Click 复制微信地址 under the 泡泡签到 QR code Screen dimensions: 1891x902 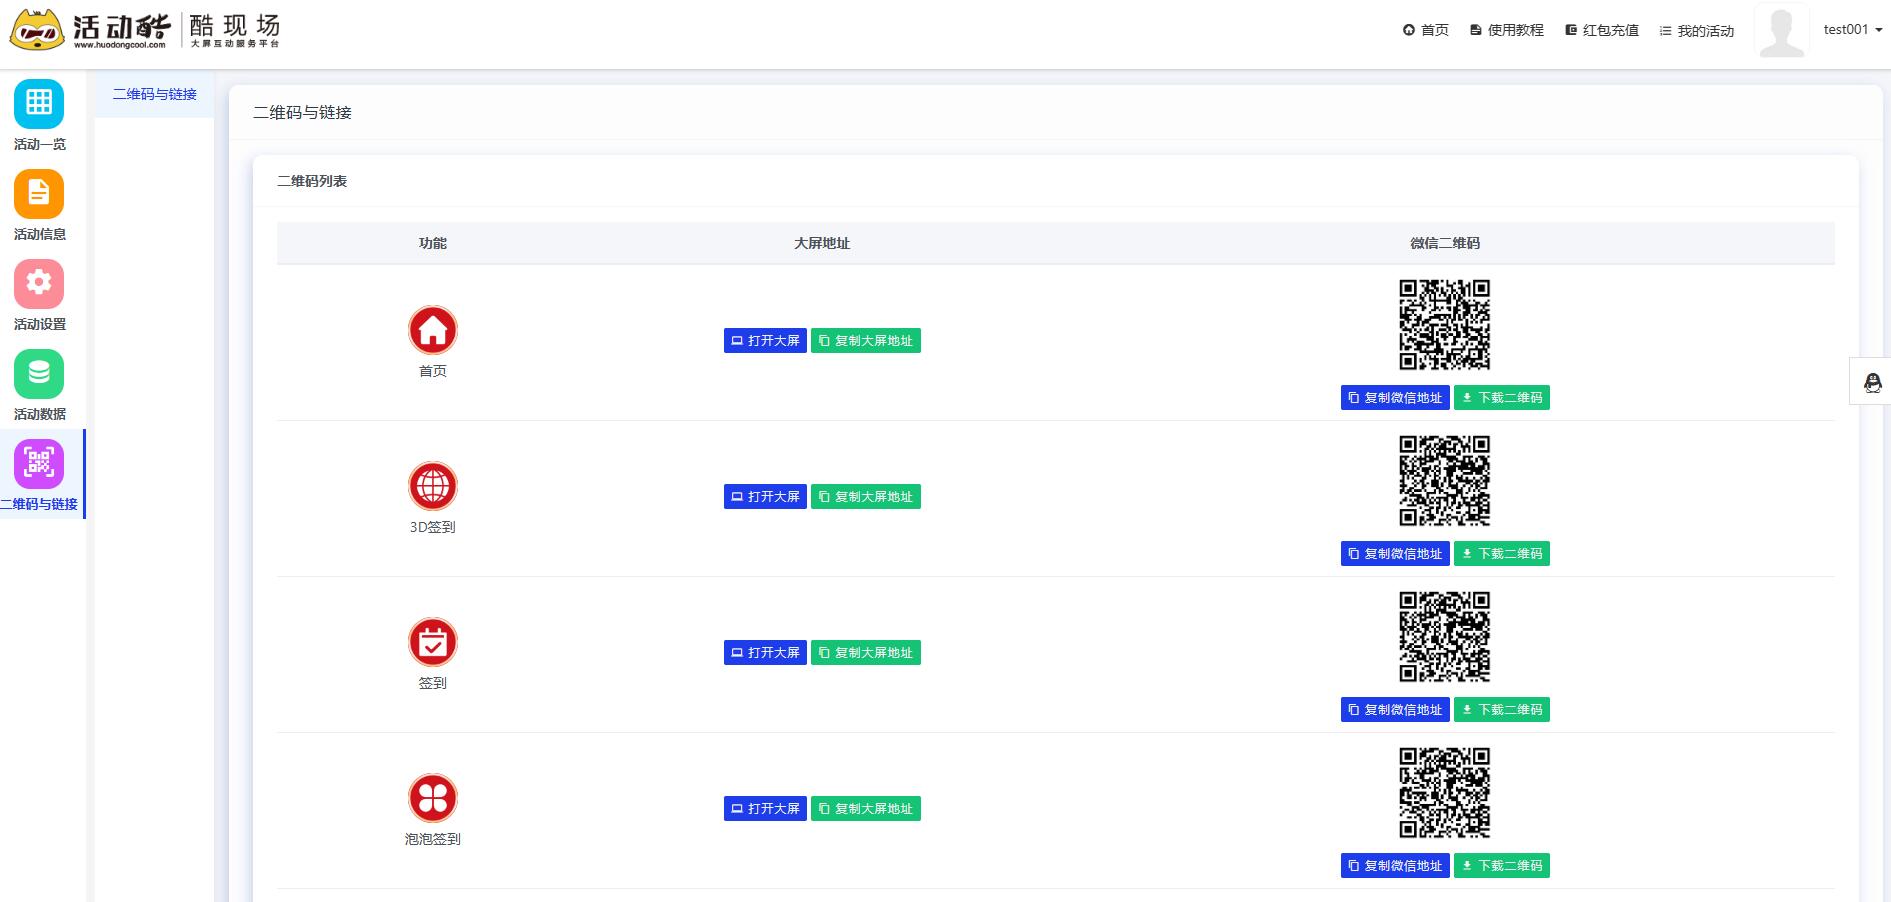pyautogui.click(x=1395, y=866)
